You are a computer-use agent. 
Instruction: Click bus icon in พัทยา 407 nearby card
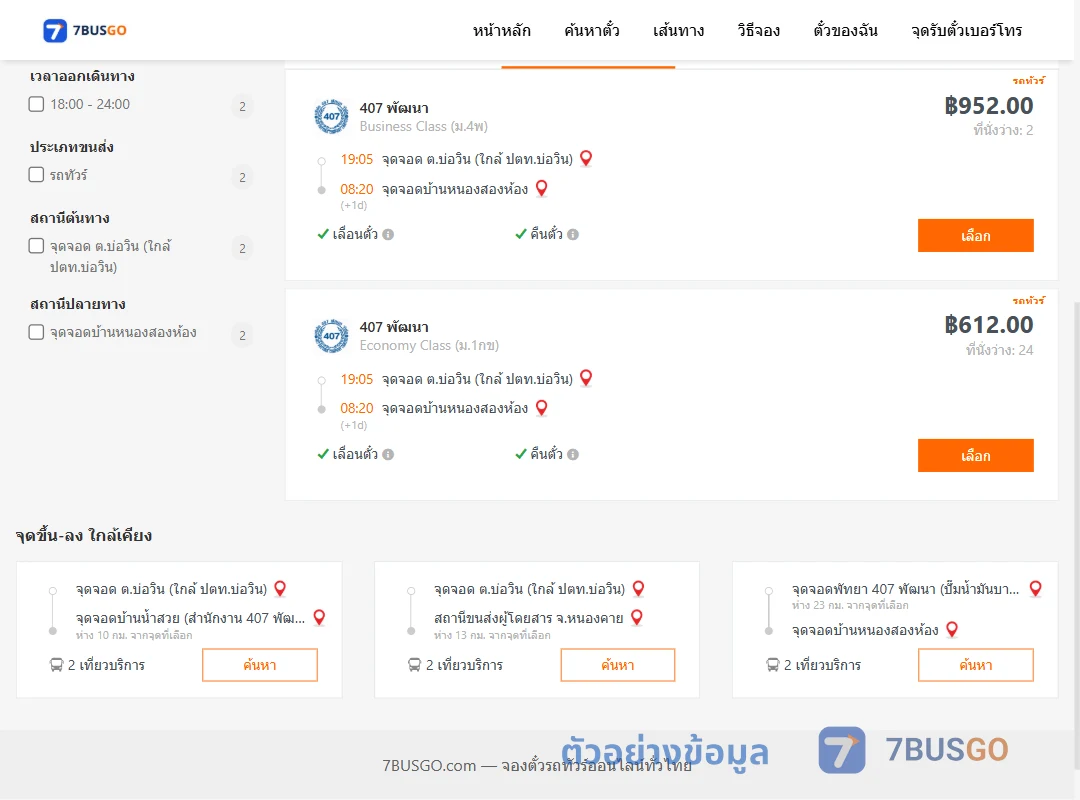[773, 665]
